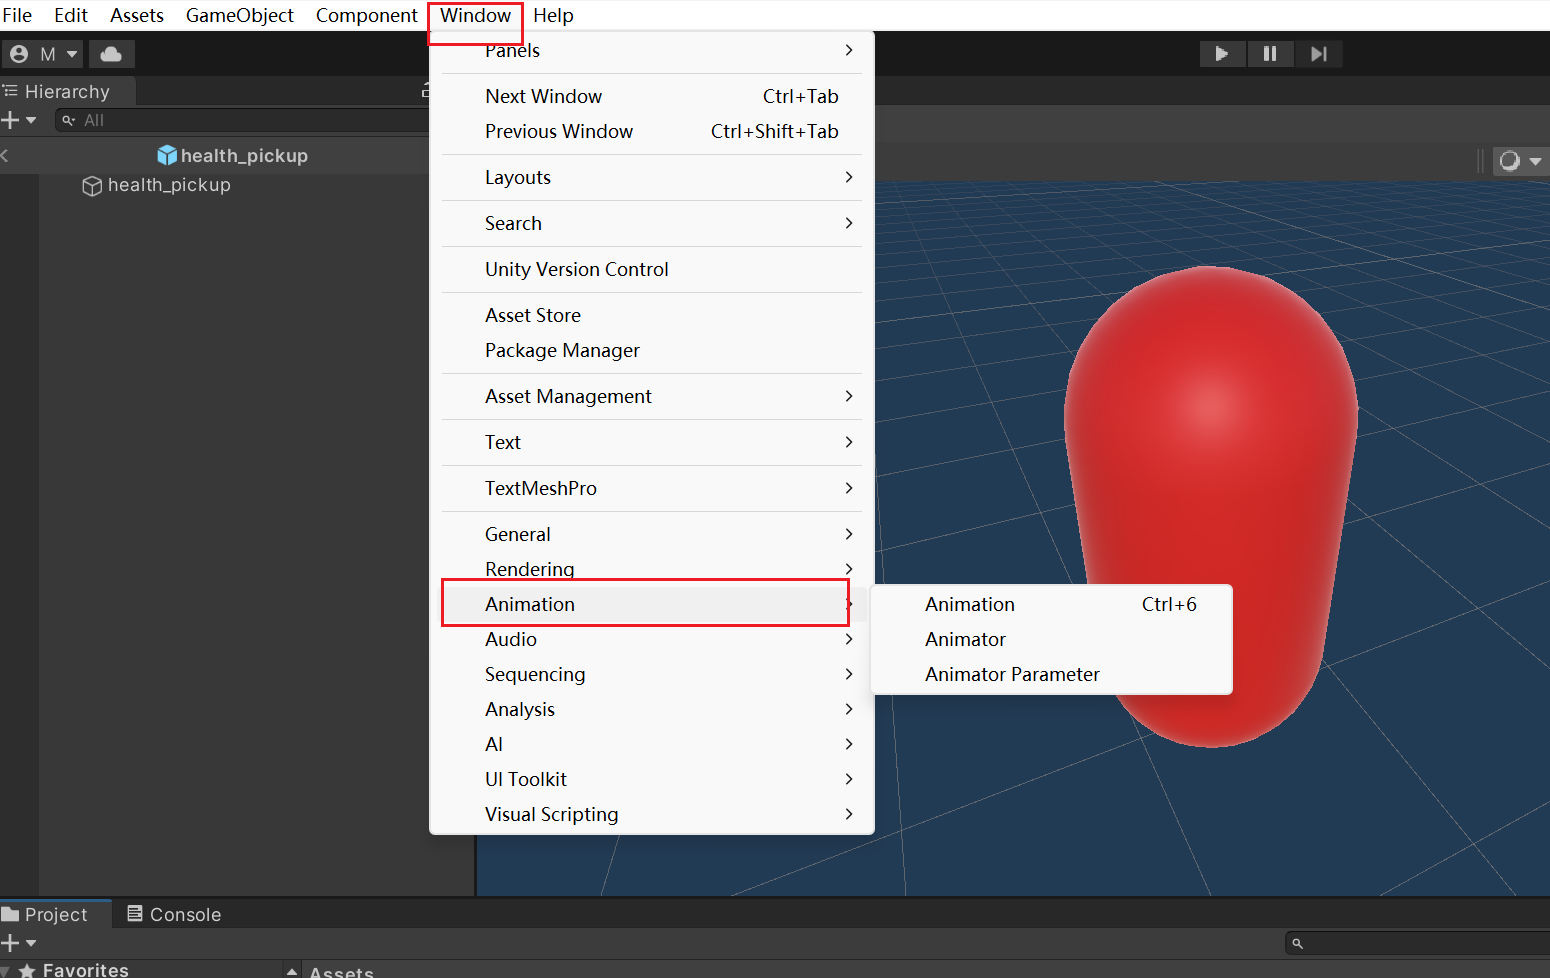Screen dimensions: 1550x978
Task: Expand the Layouts submenu
Action: point(652,177)
